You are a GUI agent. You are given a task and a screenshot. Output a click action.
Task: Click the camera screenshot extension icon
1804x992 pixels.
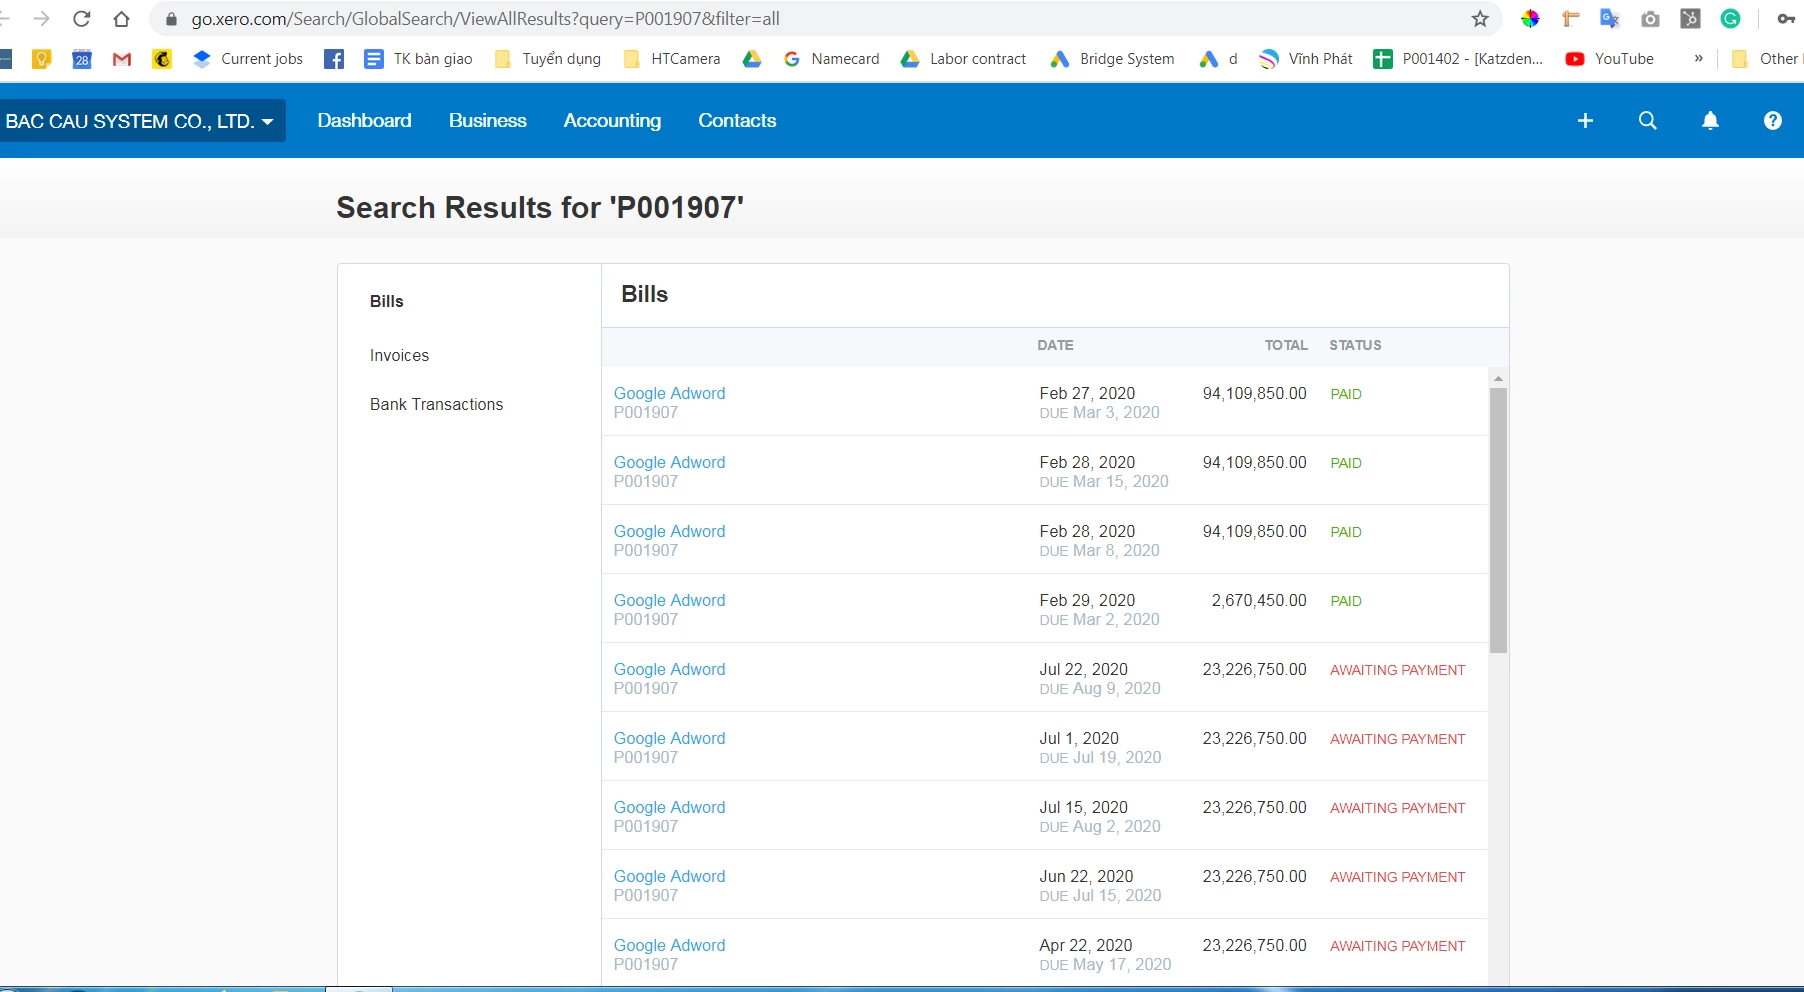pyautogui.click(x=1650, y=19)
